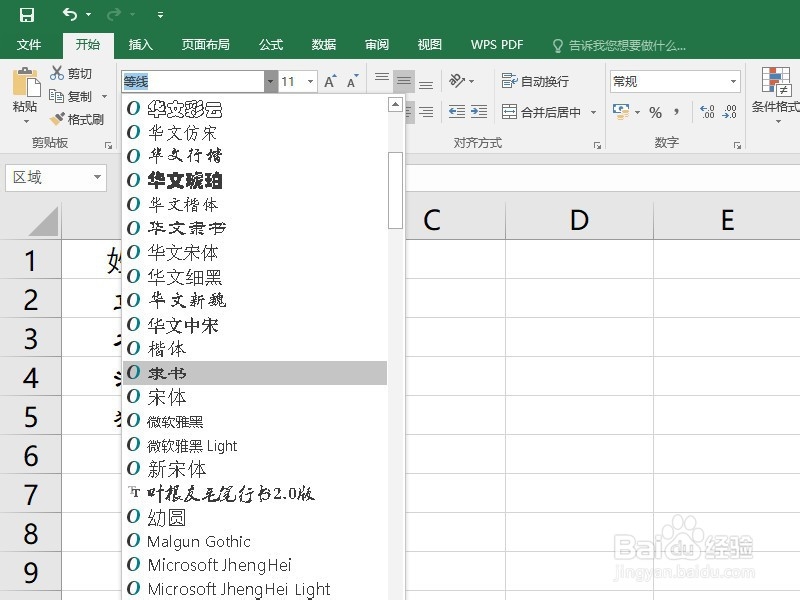Choose 华文彩云 font
Viewport: 800px width, 600px height.
click(x=254, y=109)
